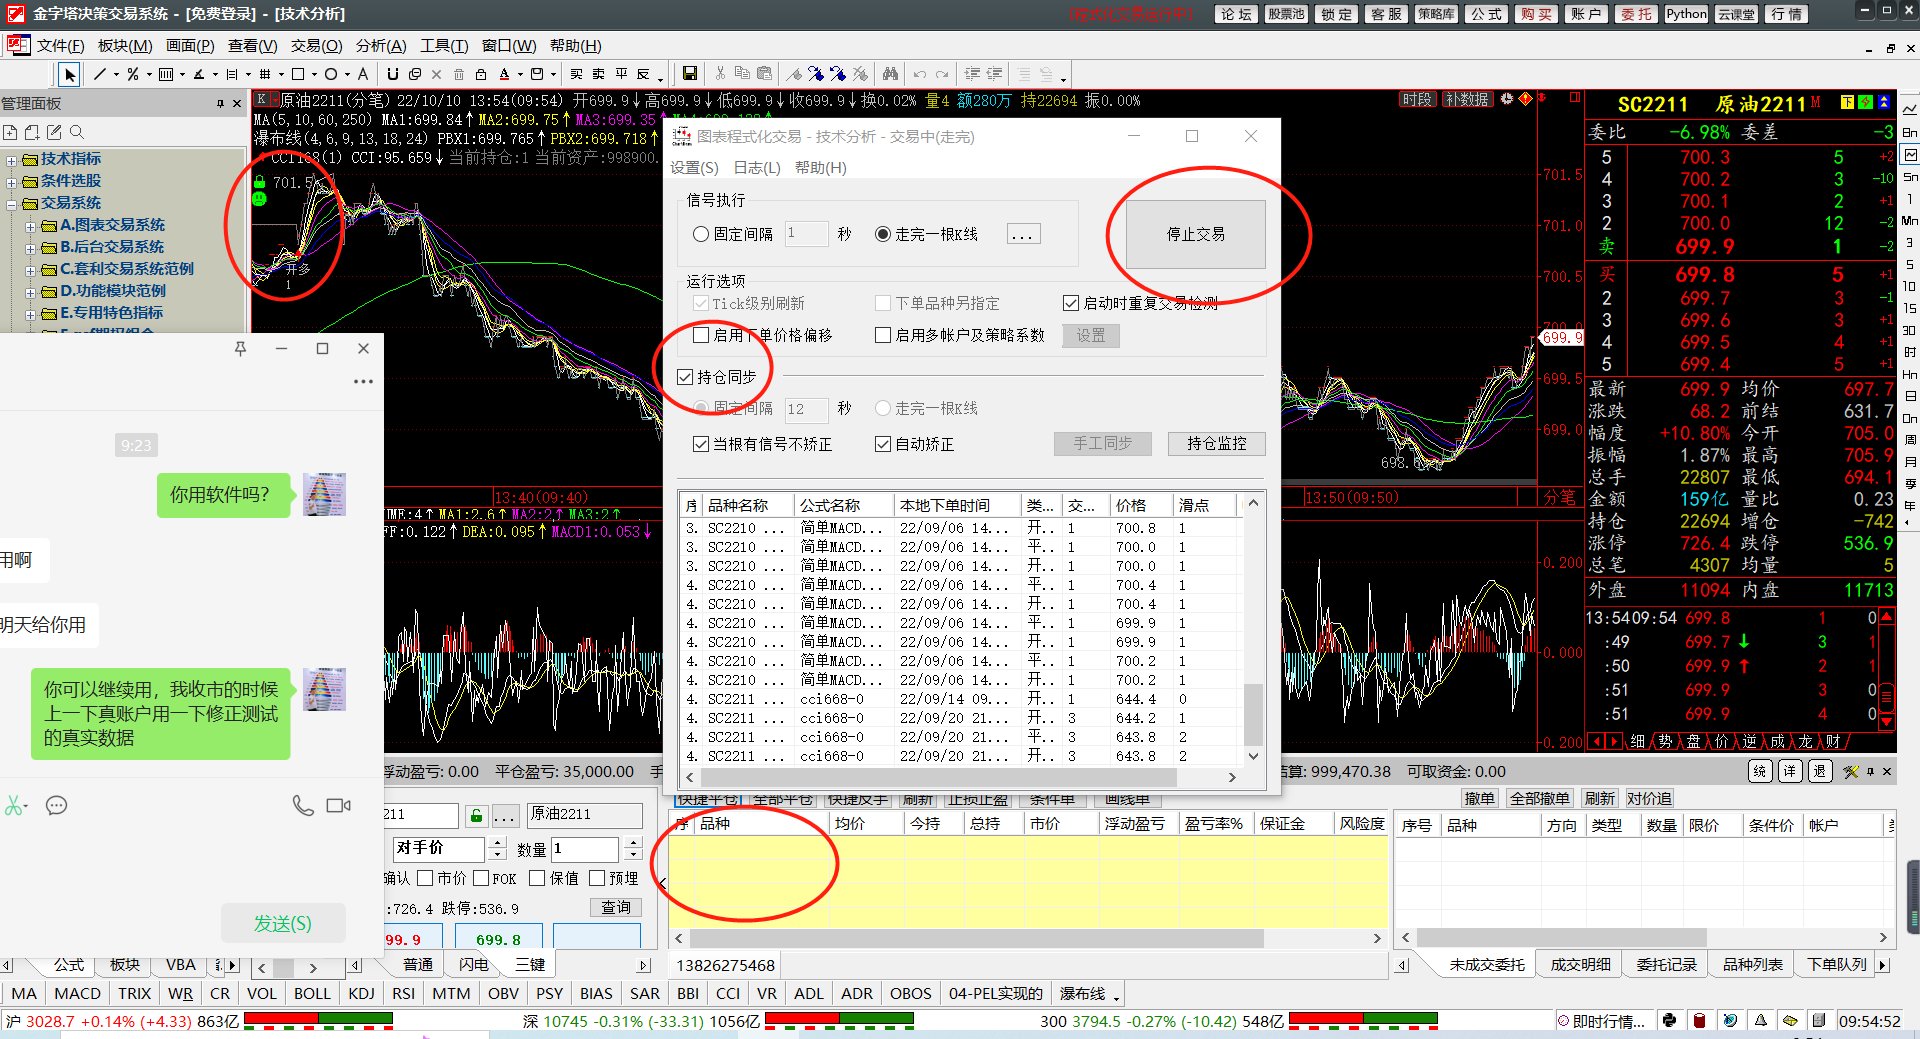Toggle 自动矫正 checkbox

[x=883, y=444]
